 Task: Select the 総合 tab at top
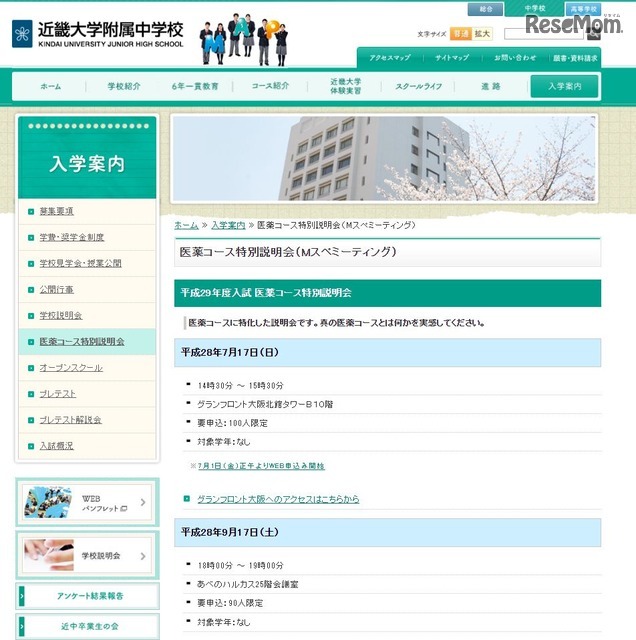[485, 9]
